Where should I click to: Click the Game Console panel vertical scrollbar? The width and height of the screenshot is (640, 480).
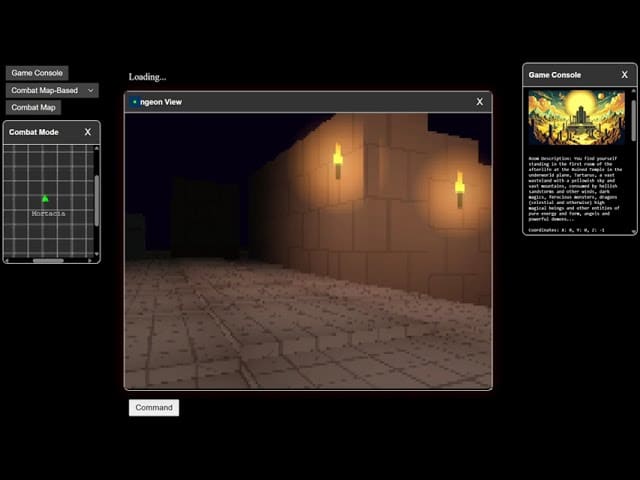point(632,120)
